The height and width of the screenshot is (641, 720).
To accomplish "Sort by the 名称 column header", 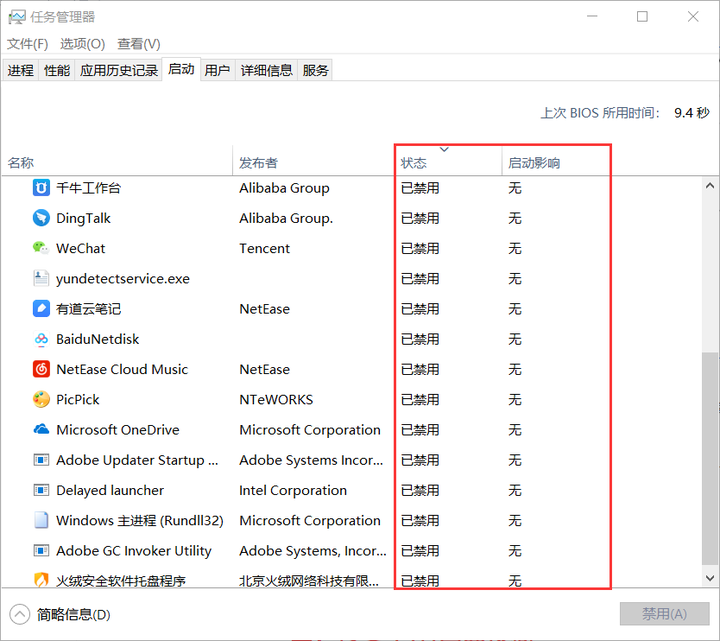I will (117, 163).
